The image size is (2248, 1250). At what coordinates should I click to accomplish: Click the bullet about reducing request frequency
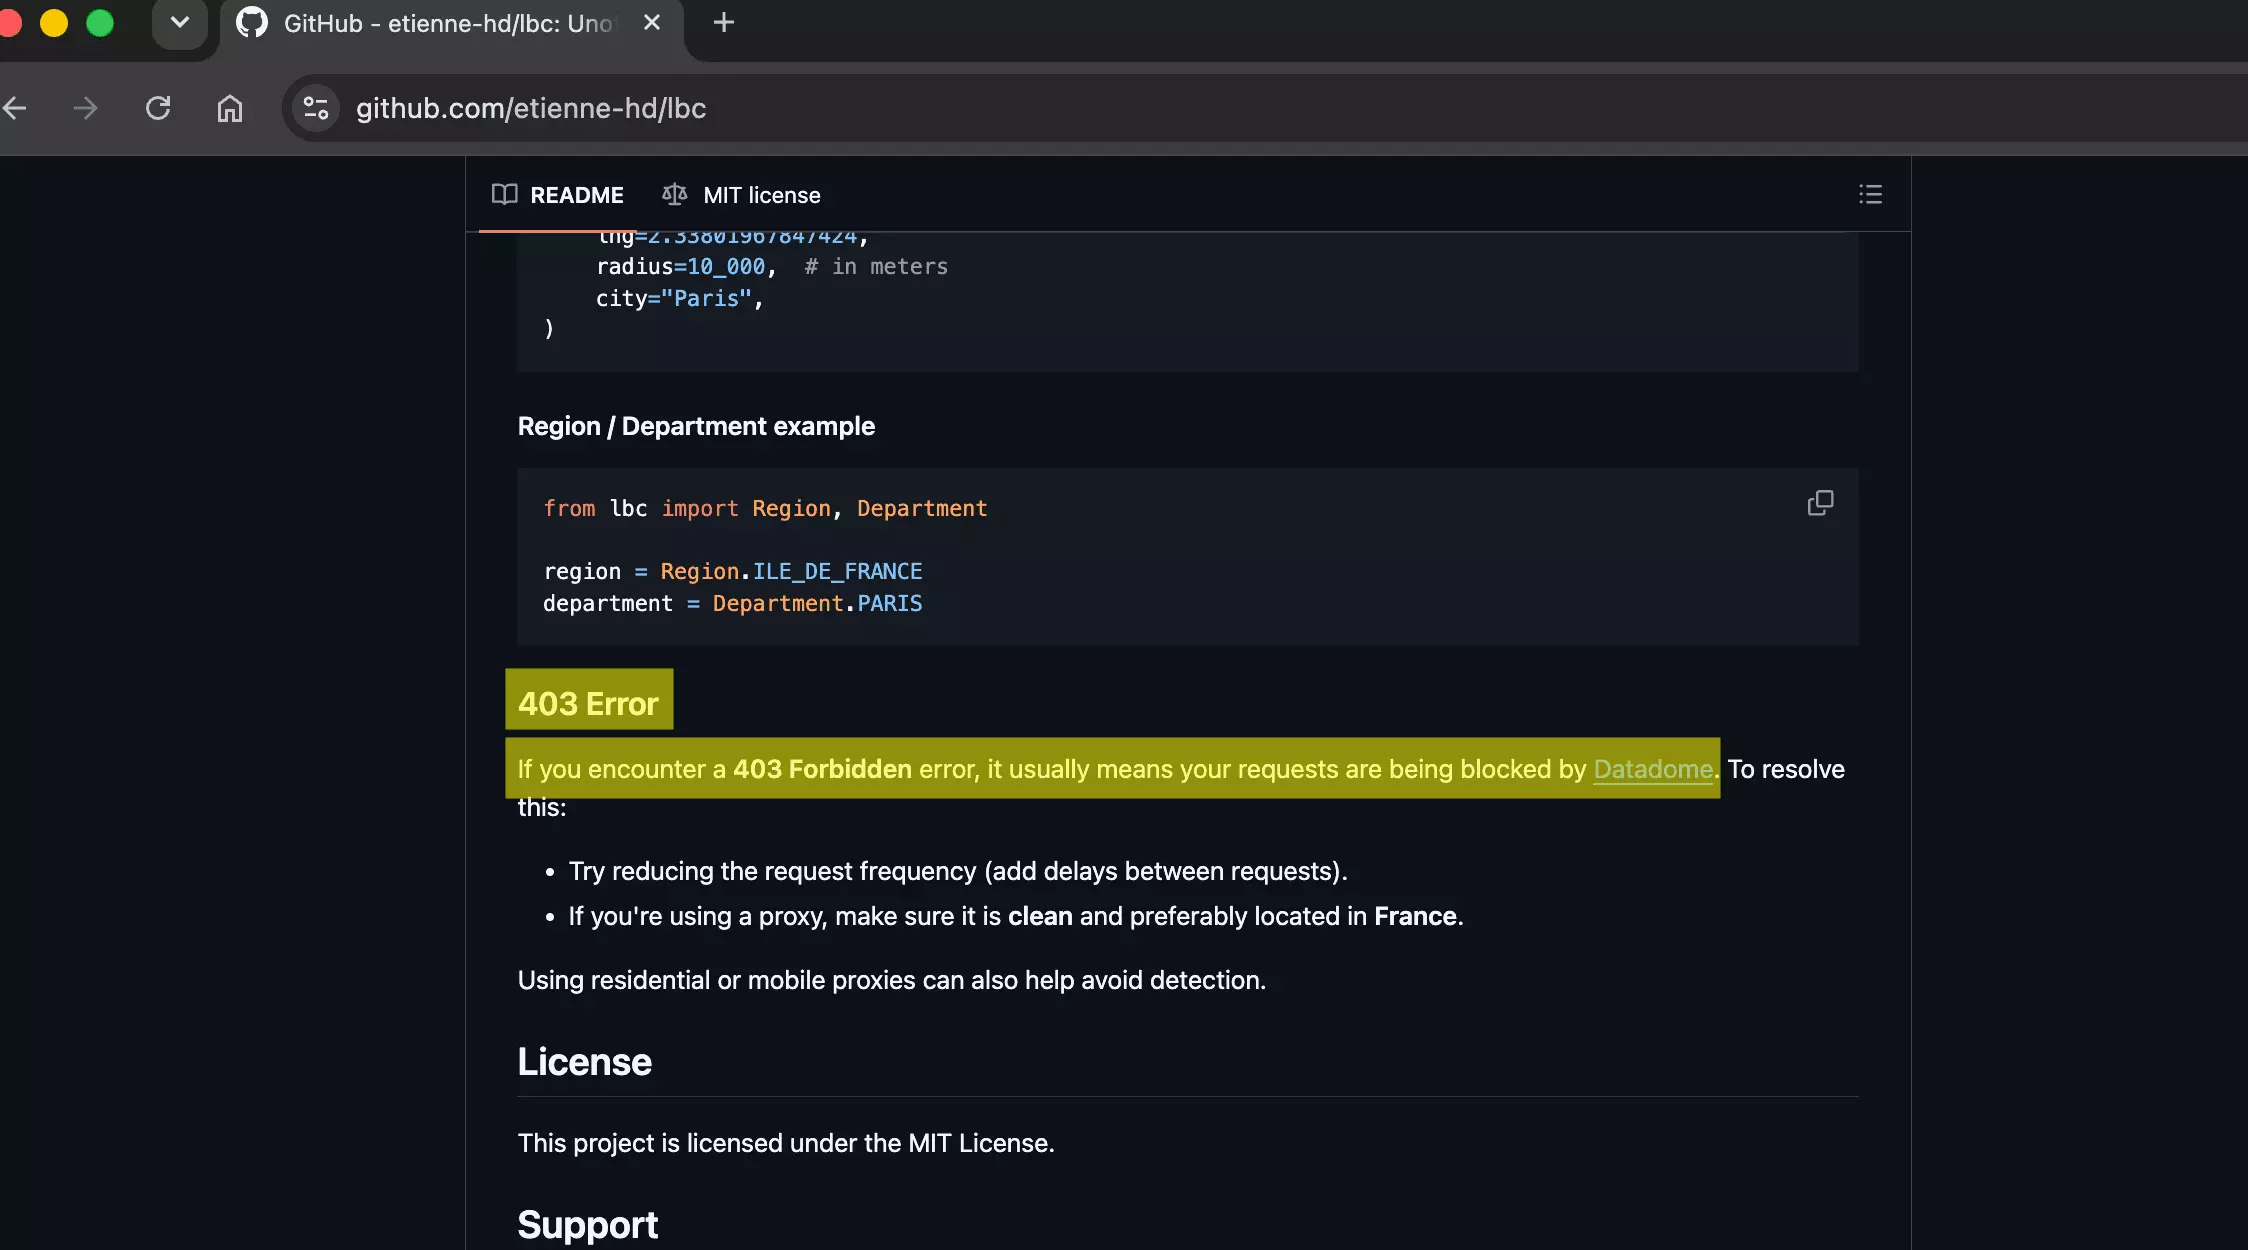point(958,871)
